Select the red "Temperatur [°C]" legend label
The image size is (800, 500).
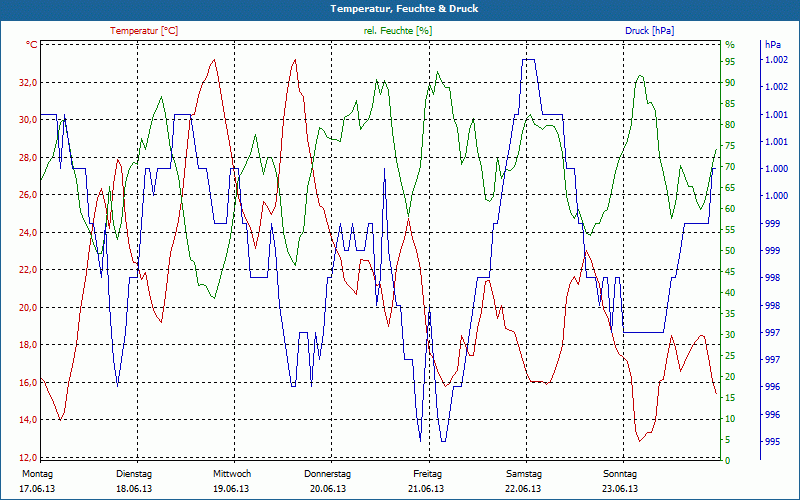point(144,31)
